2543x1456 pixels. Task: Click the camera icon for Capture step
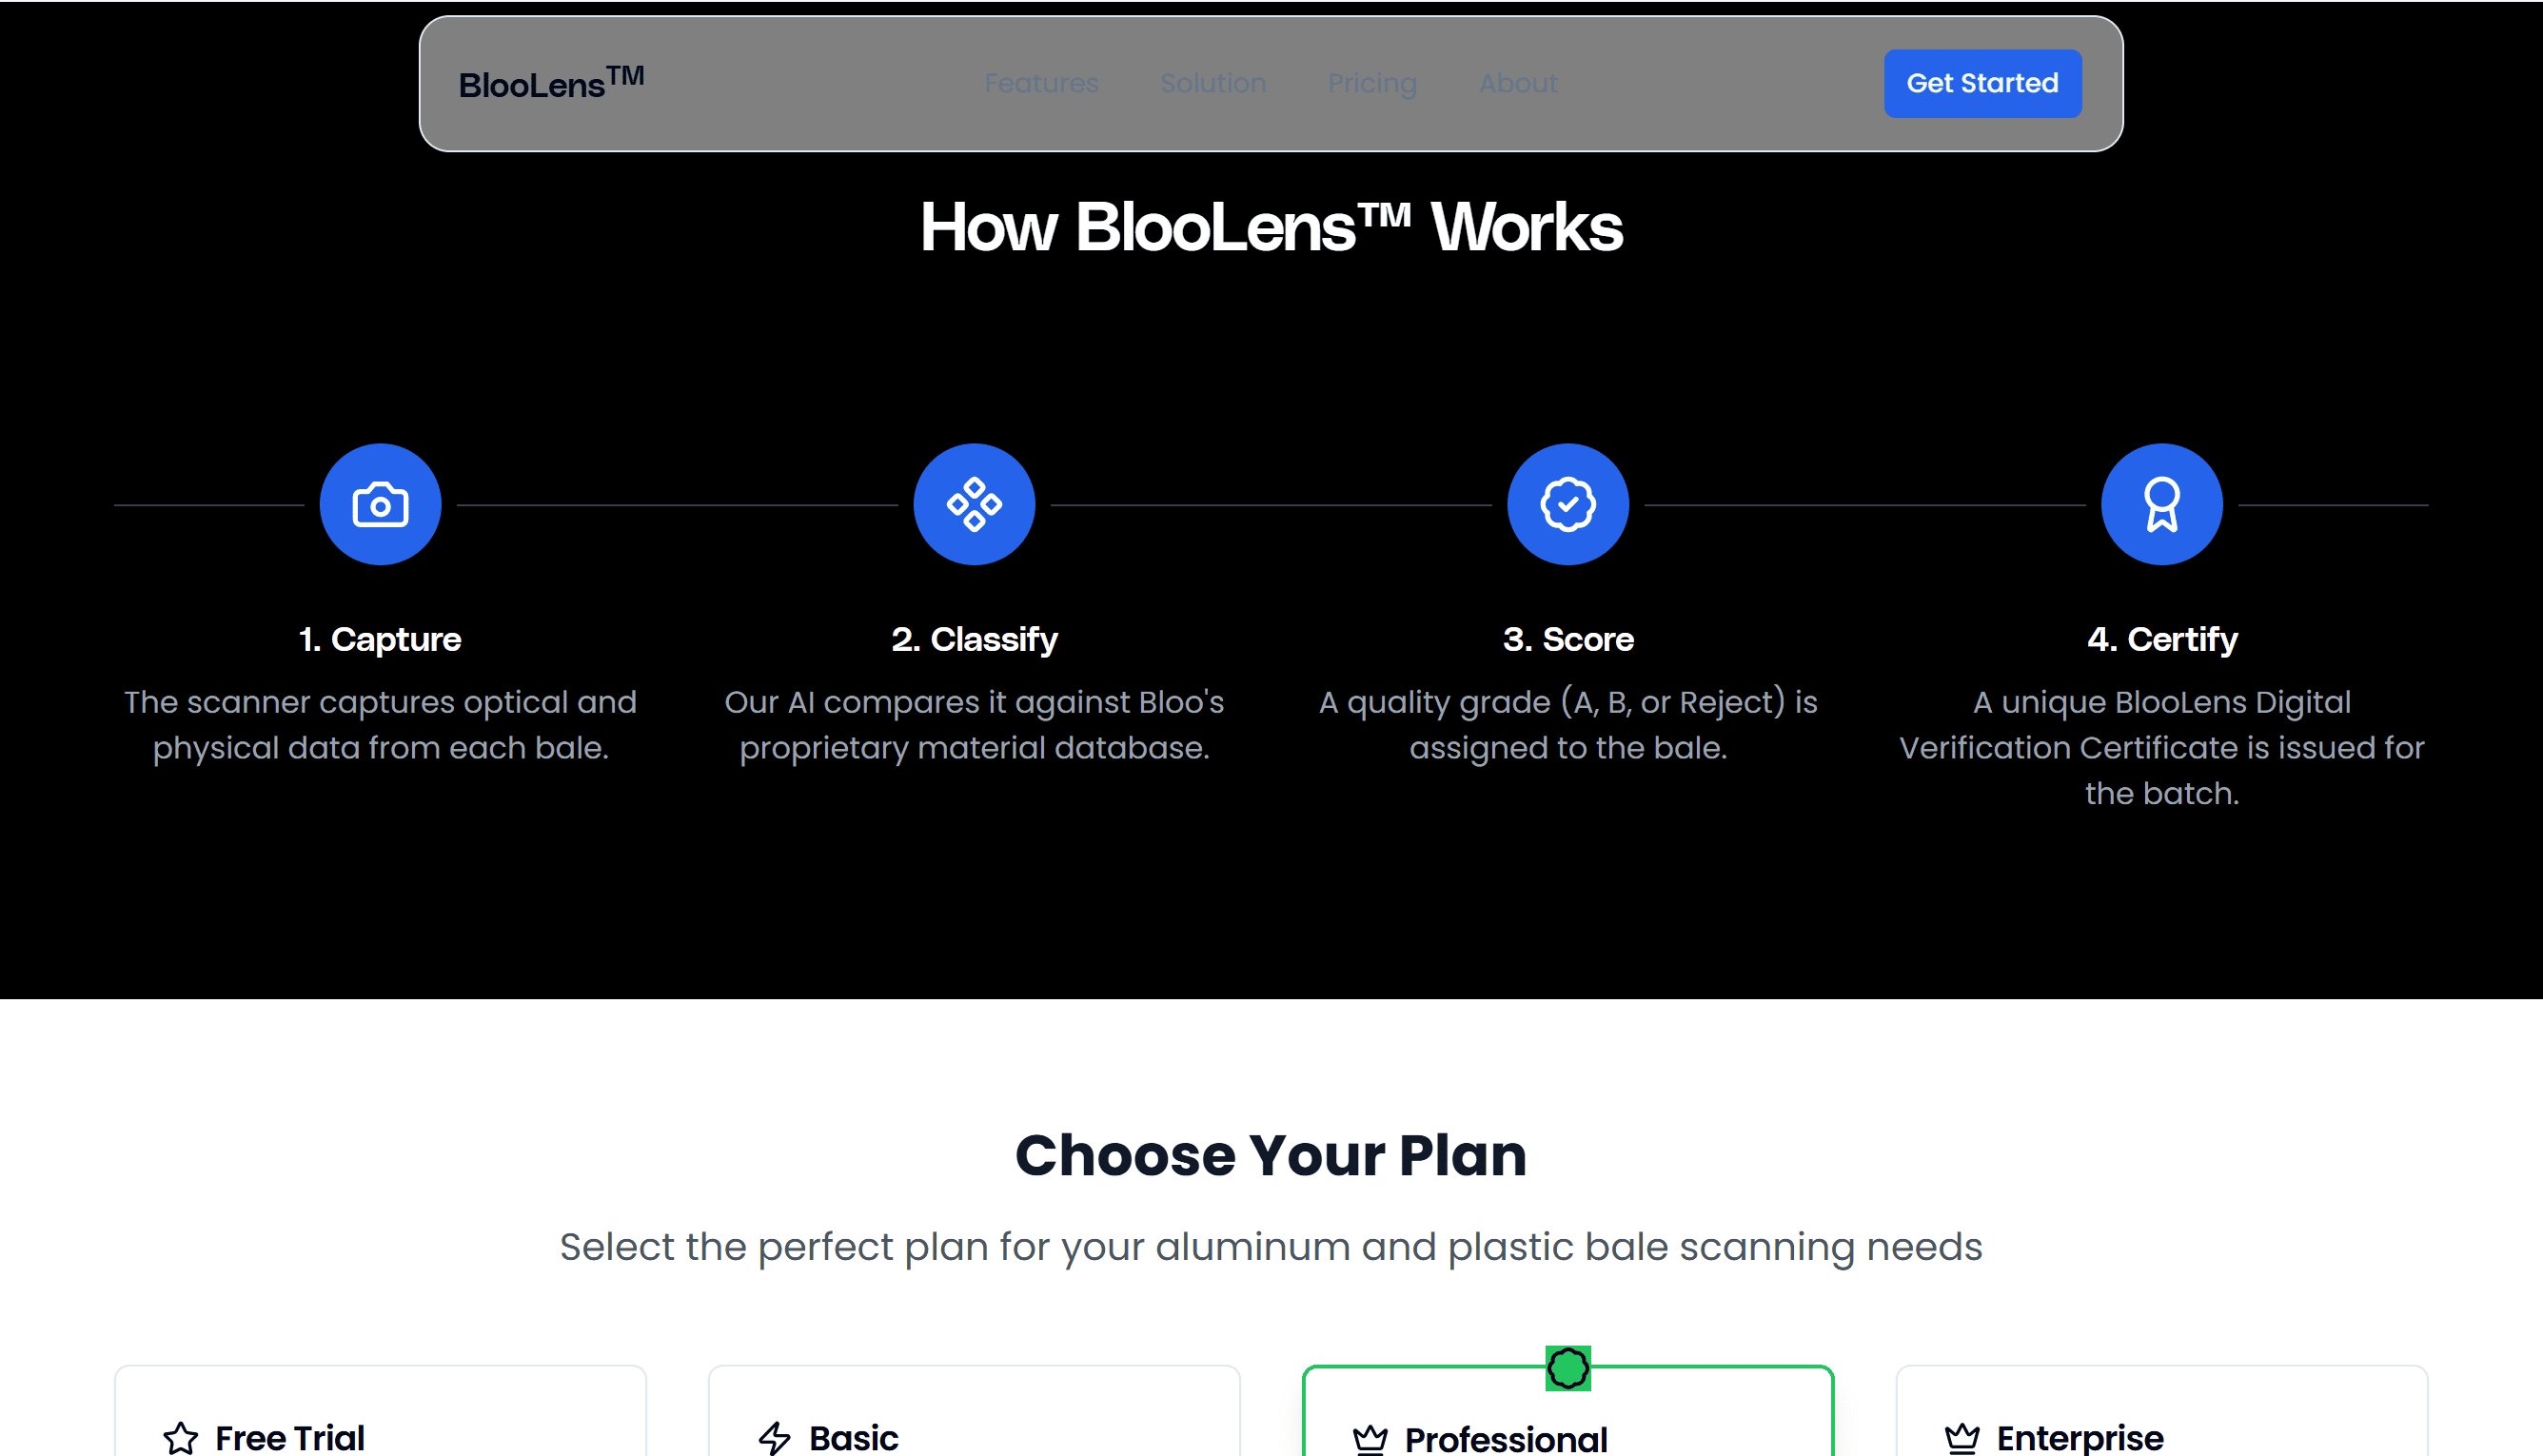pos(380,504)
